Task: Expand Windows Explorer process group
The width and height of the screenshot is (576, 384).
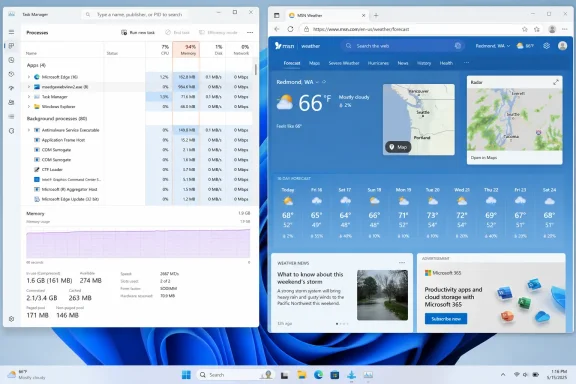Action: pyautogui.click(x=29, y=107)
